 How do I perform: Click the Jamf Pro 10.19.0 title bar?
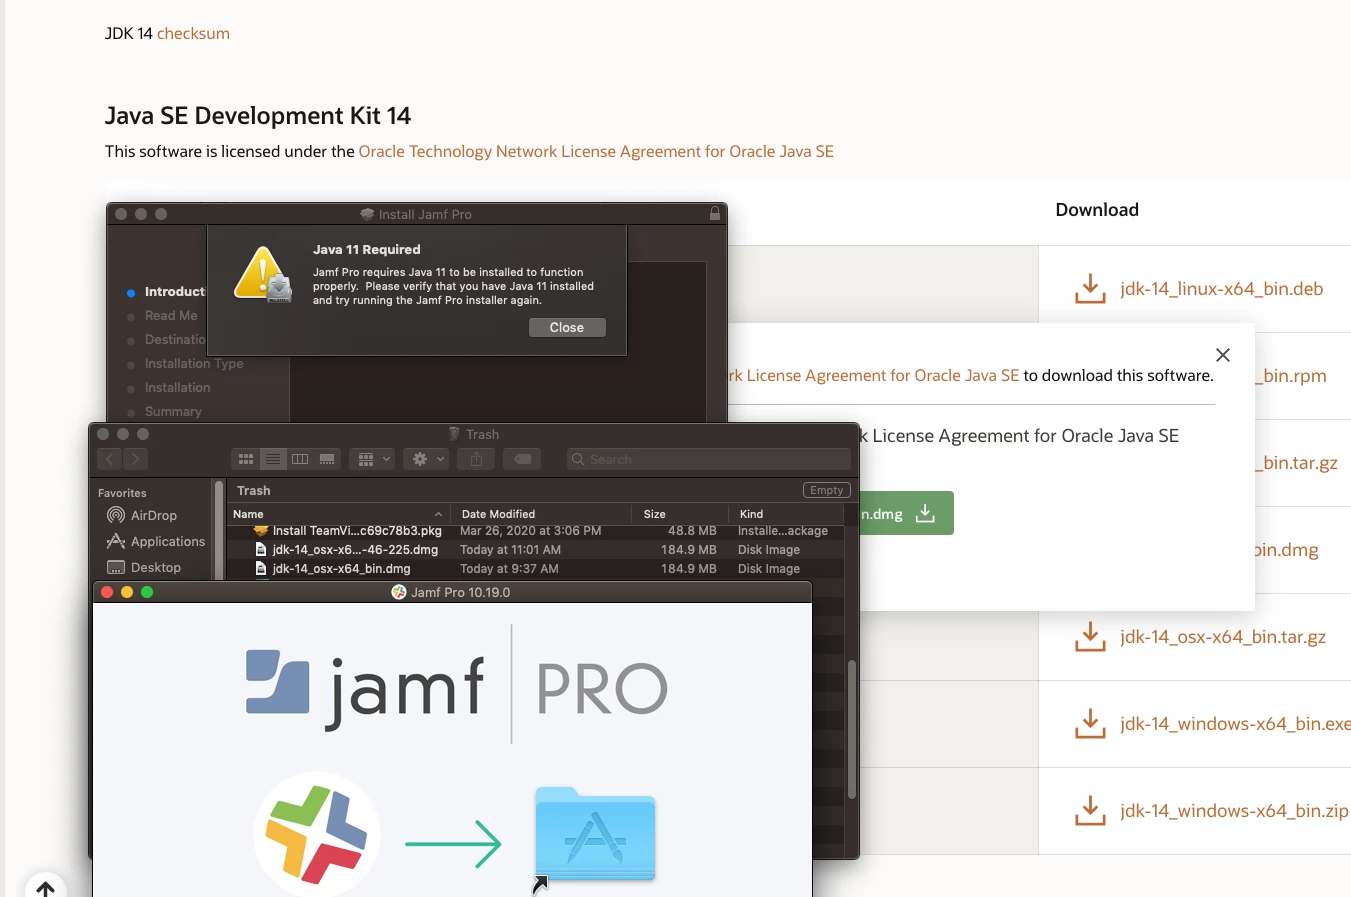[452, 592]
